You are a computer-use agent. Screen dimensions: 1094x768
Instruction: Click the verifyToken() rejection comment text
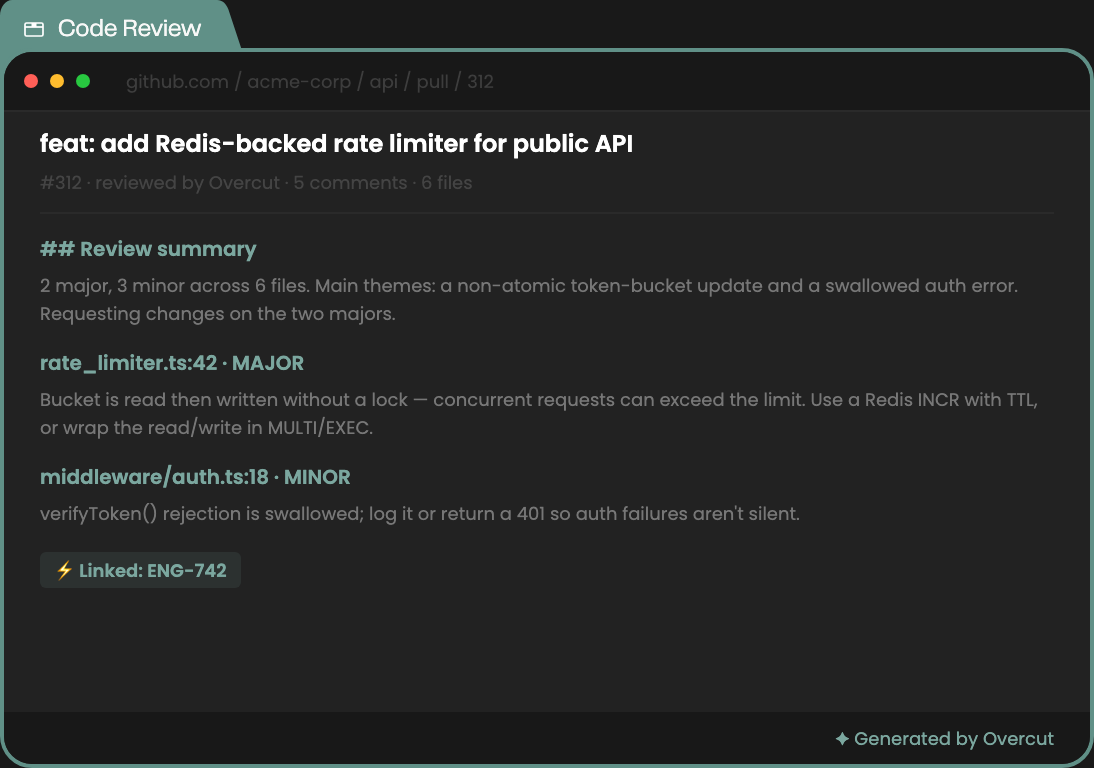(420, 514)
